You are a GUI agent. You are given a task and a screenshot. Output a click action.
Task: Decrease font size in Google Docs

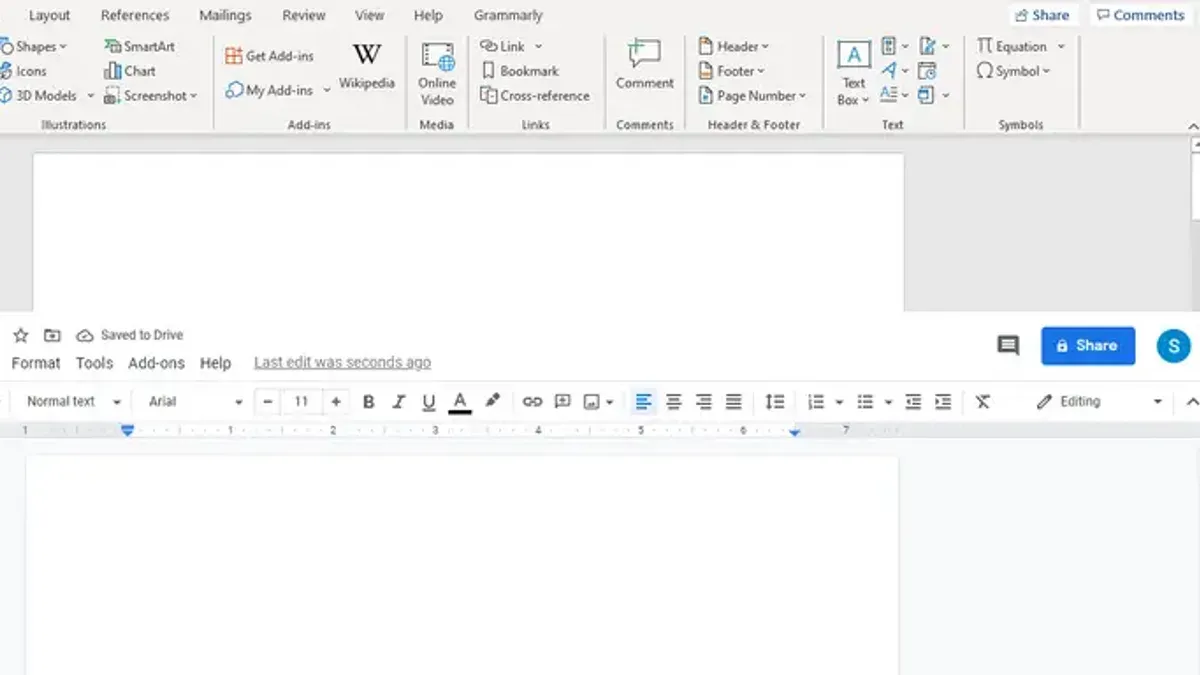pos(268,401)
